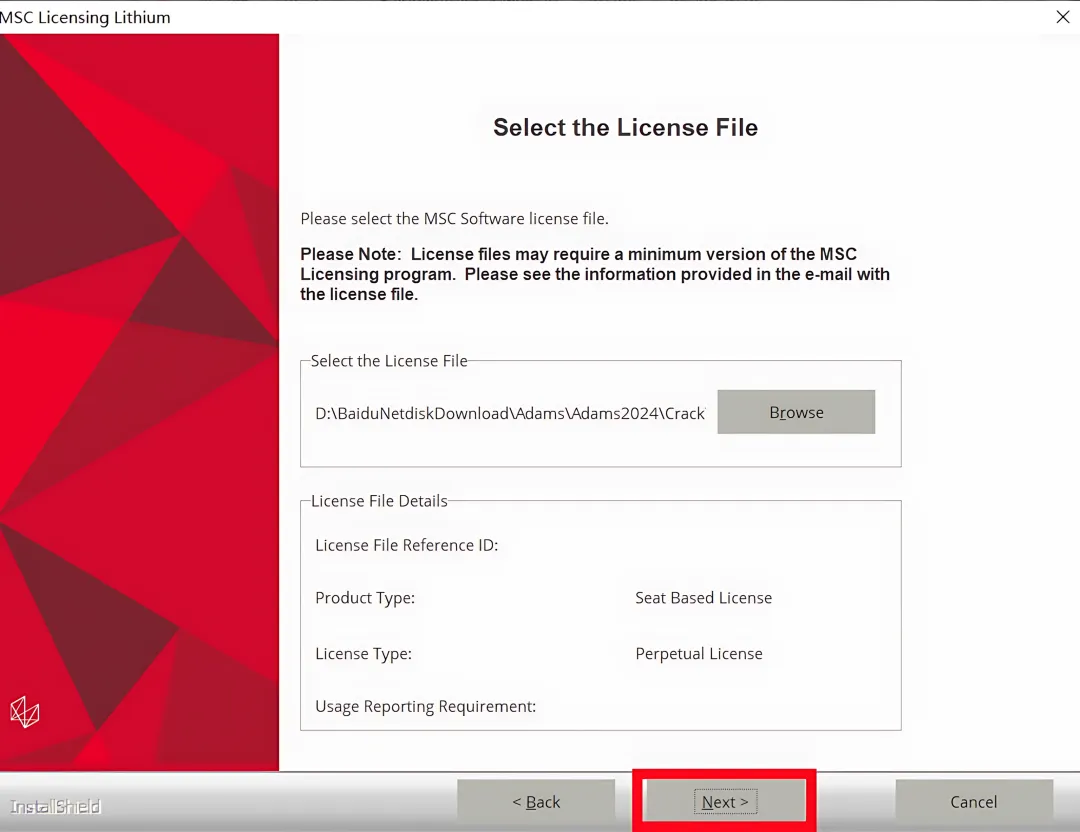Select the 'Perpetual License' value text
This screenshot has width=1080, height=832.
click(x=698, y=654)
